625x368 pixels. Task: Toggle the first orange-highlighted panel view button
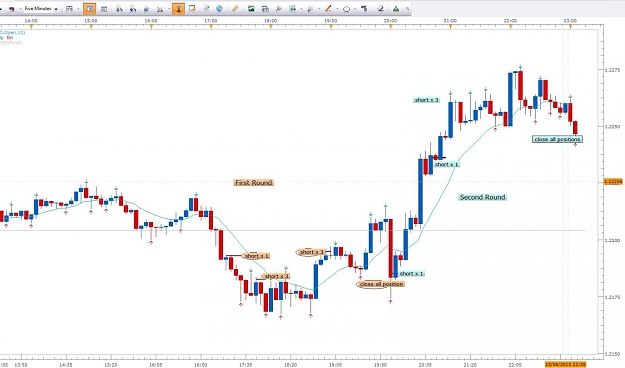pyautogui.click(x=90, y=8)
